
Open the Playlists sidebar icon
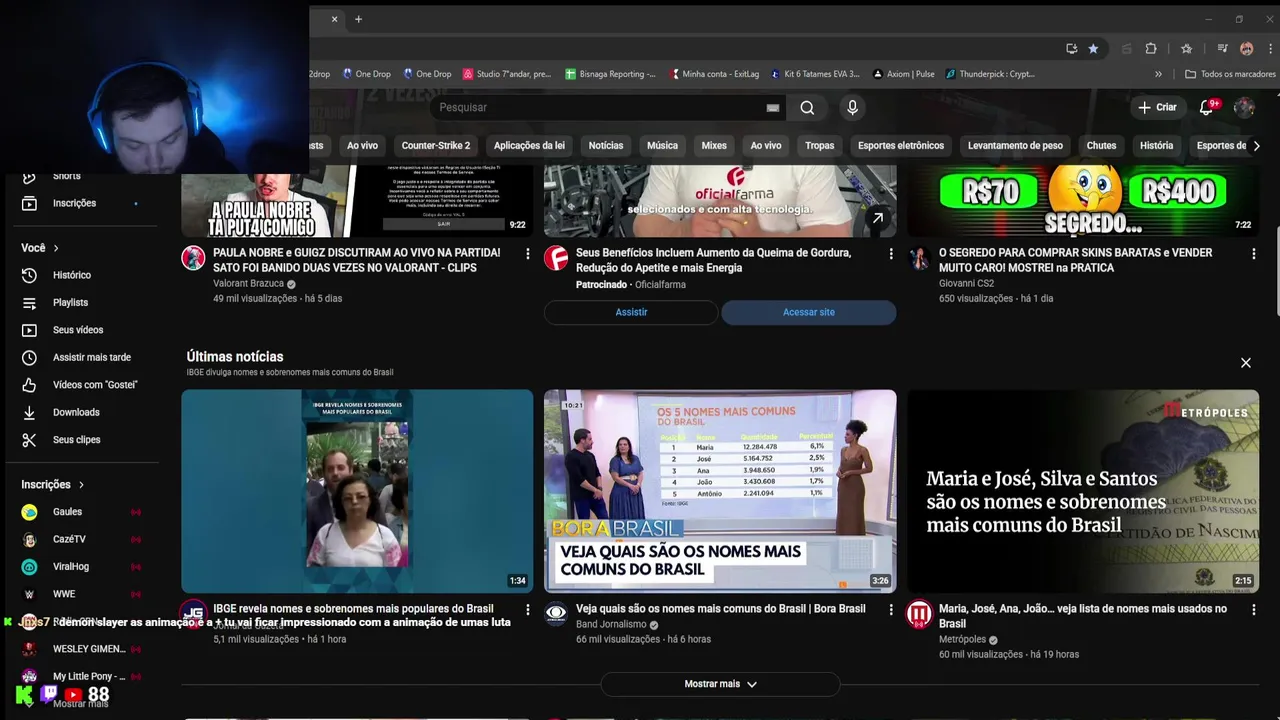click(x=29, y=302)
